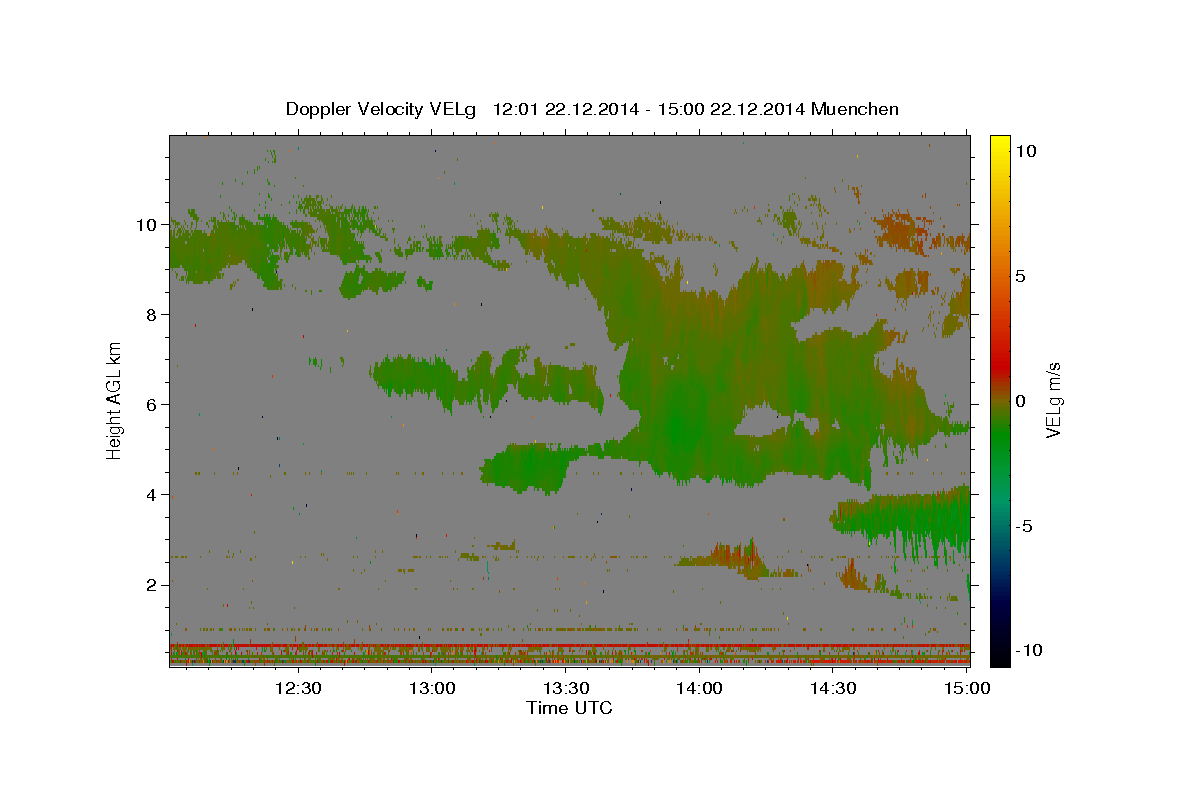This screenshot has width=1200, height=800.
Task: Click the colorbar tick label 0
Action: pos(1022,401)
